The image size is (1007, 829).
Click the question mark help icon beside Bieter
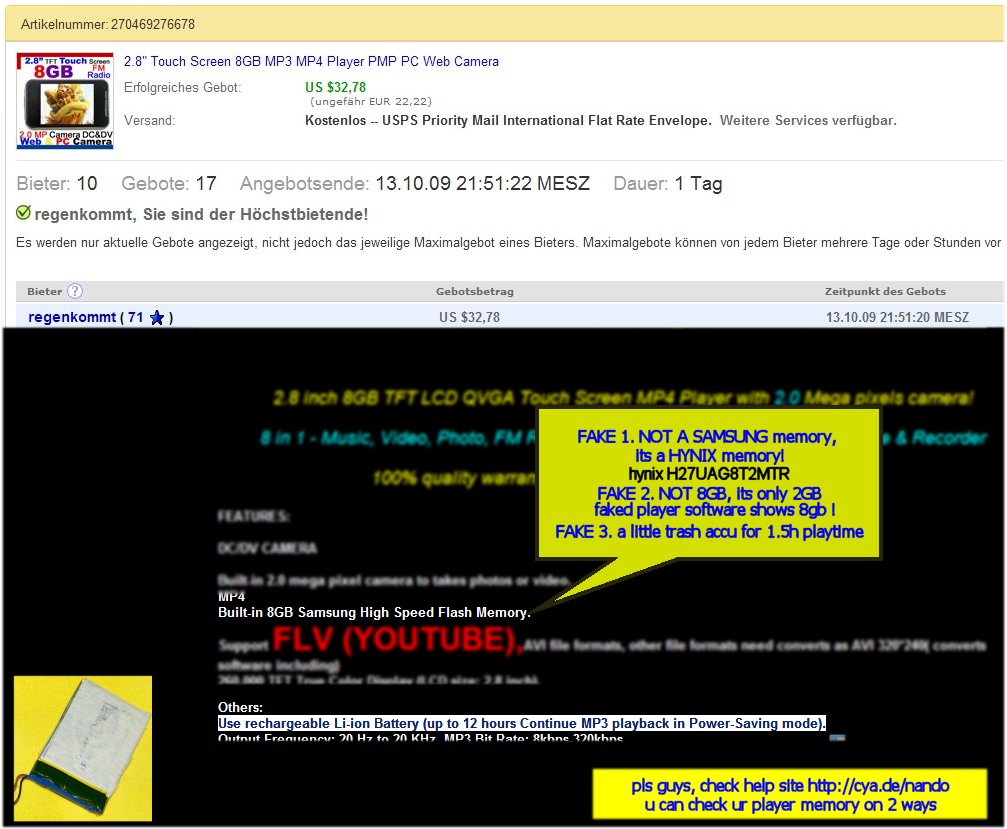[75, 292]
